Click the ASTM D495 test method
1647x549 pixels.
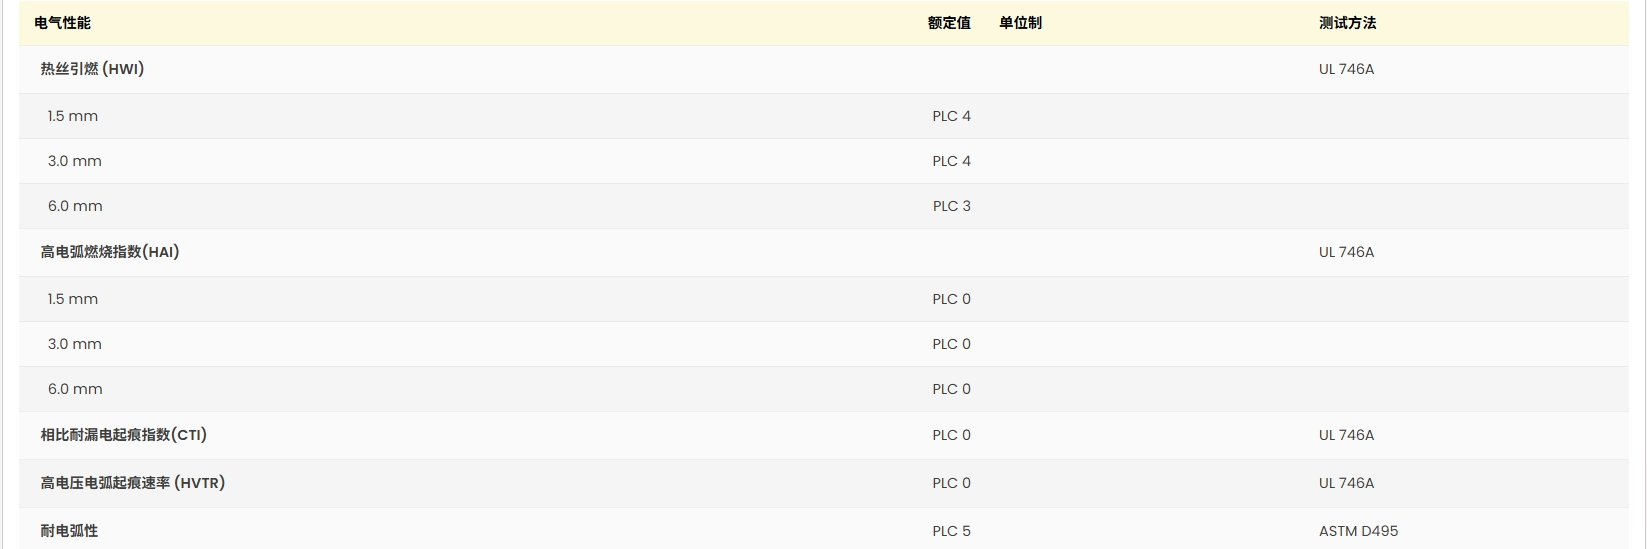click(1358, 531)
